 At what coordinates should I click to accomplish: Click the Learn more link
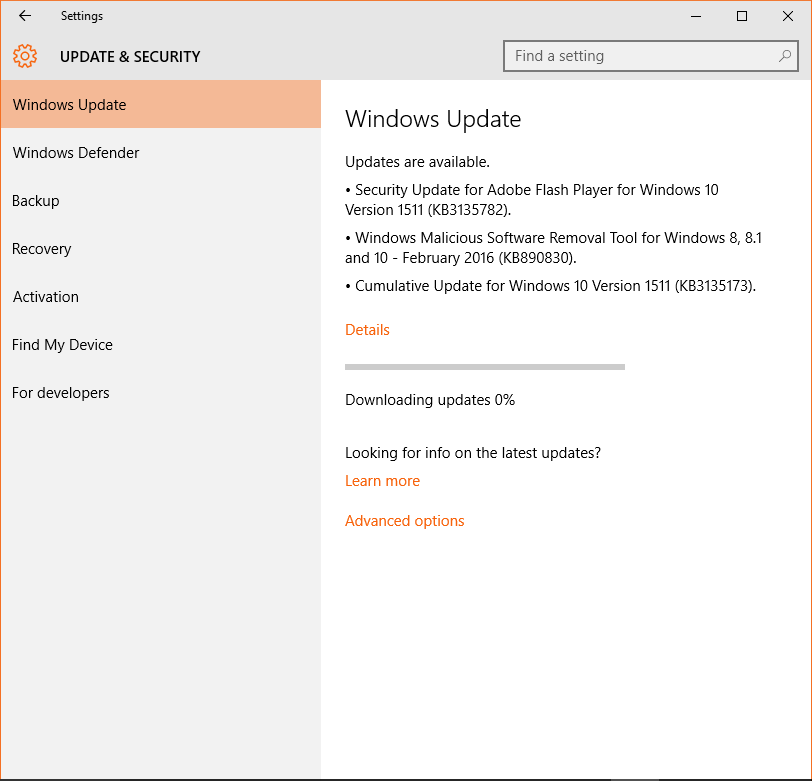tap(382, 481)
